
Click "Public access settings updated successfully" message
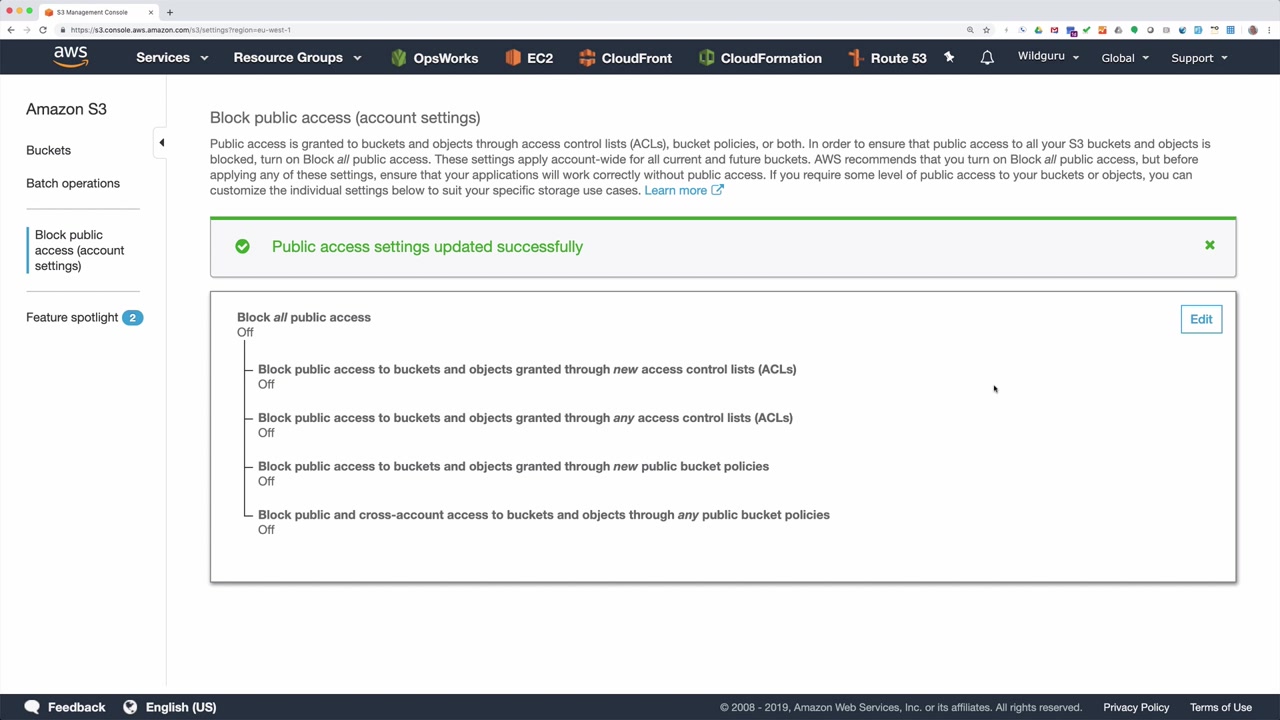[427, 246]
